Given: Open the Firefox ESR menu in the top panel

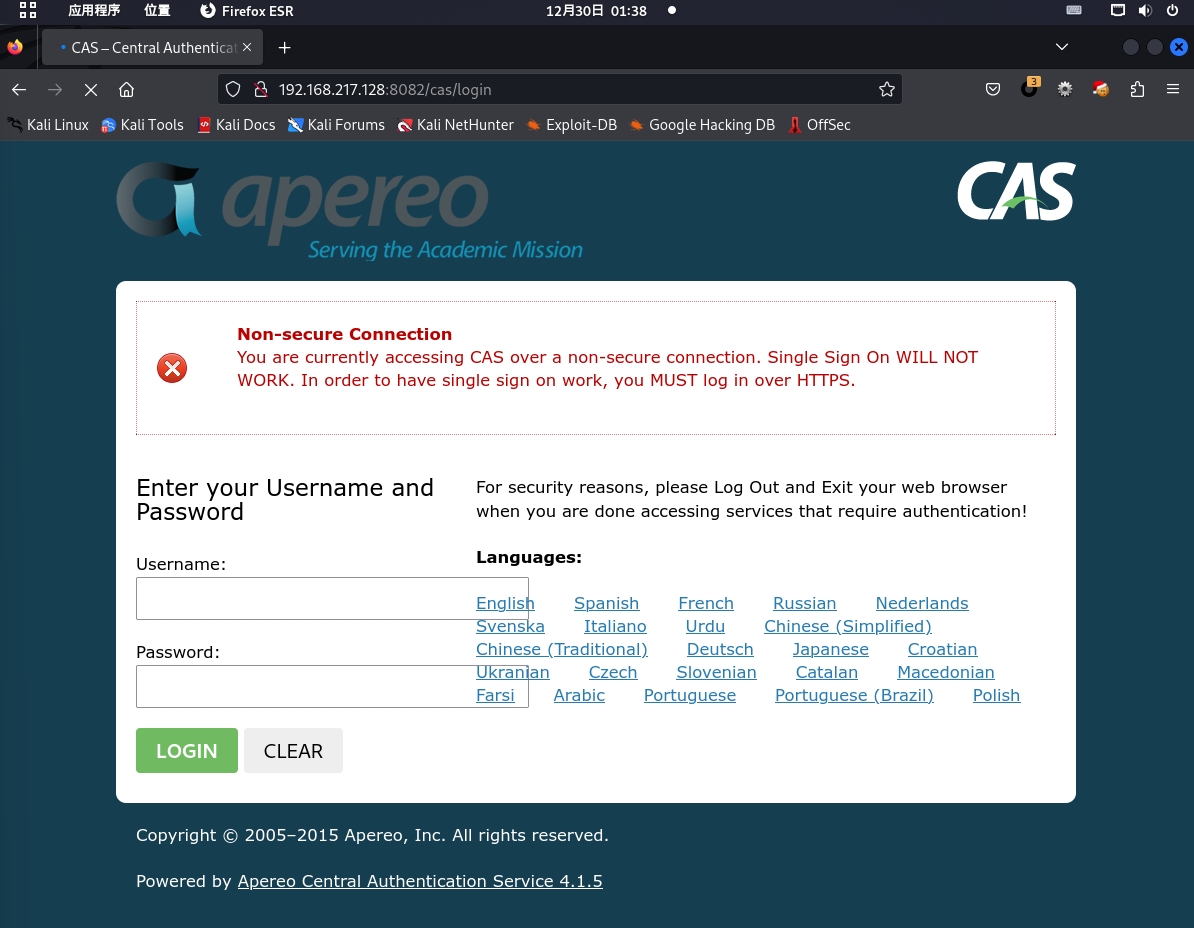Looking at the screenshot, I should coord(246,11).
